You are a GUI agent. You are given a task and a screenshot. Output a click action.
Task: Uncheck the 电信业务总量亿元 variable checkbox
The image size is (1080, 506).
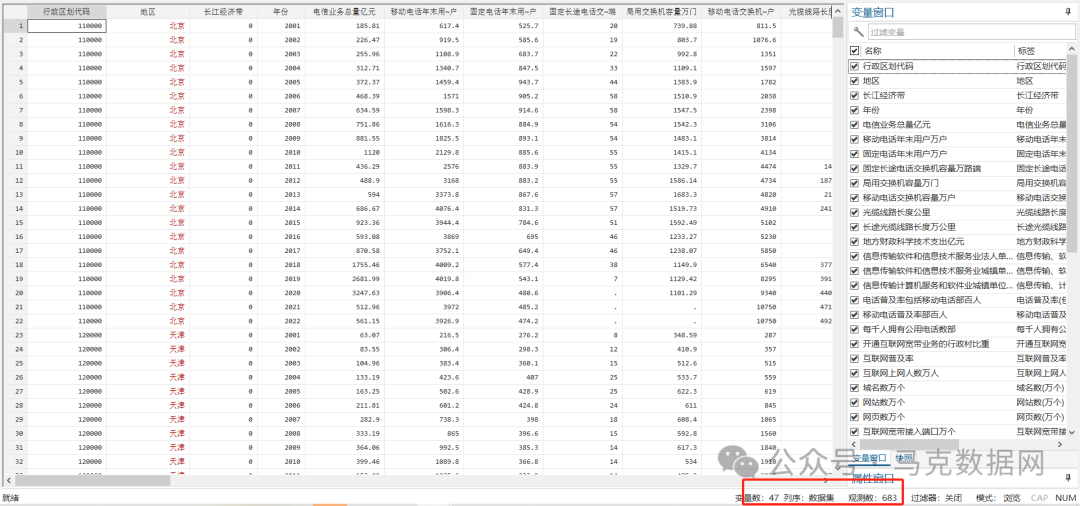(855, 125)
